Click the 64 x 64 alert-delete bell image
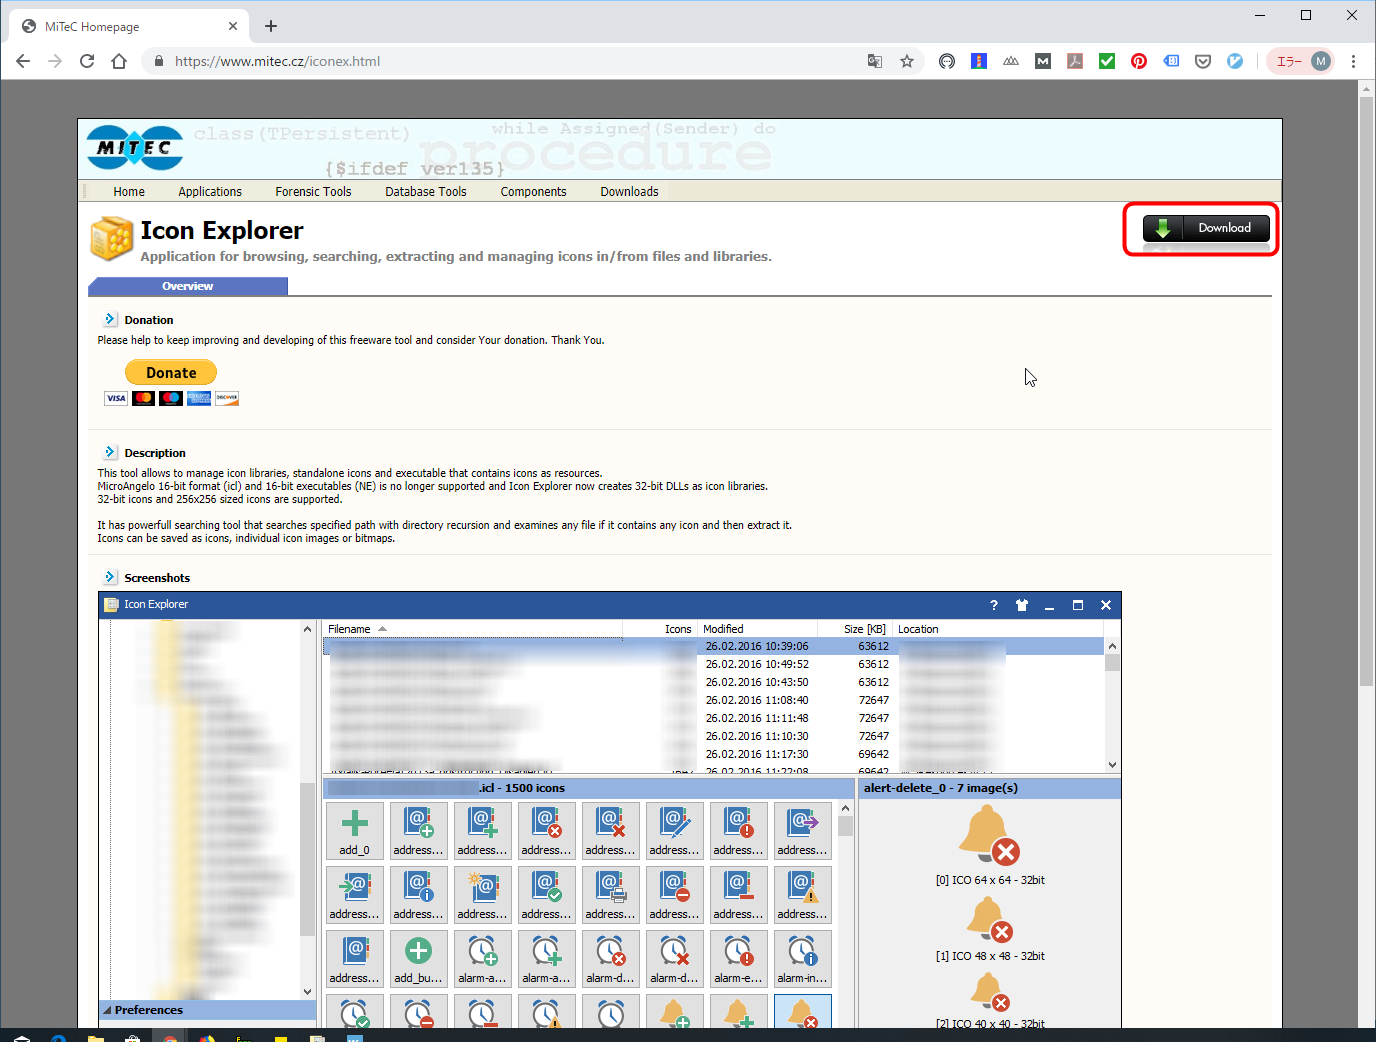 click(989, 836)
